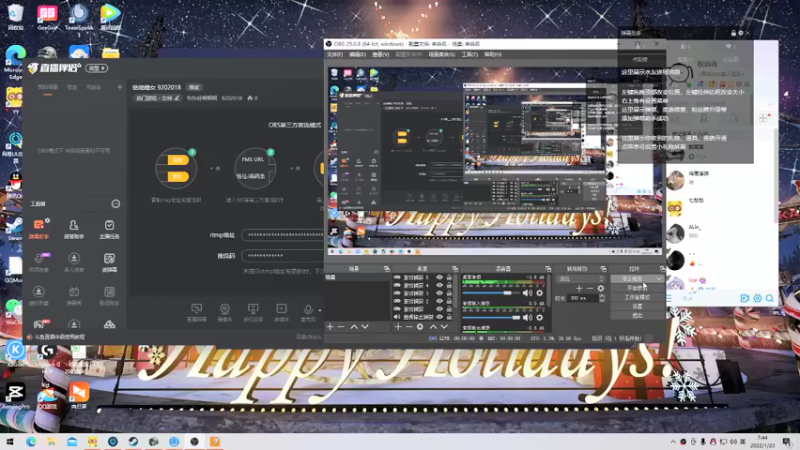This screenshot has height=450, width=800.
Task: Adjust the 音频输入捕获 volume slider
Action: coord(491,318)
